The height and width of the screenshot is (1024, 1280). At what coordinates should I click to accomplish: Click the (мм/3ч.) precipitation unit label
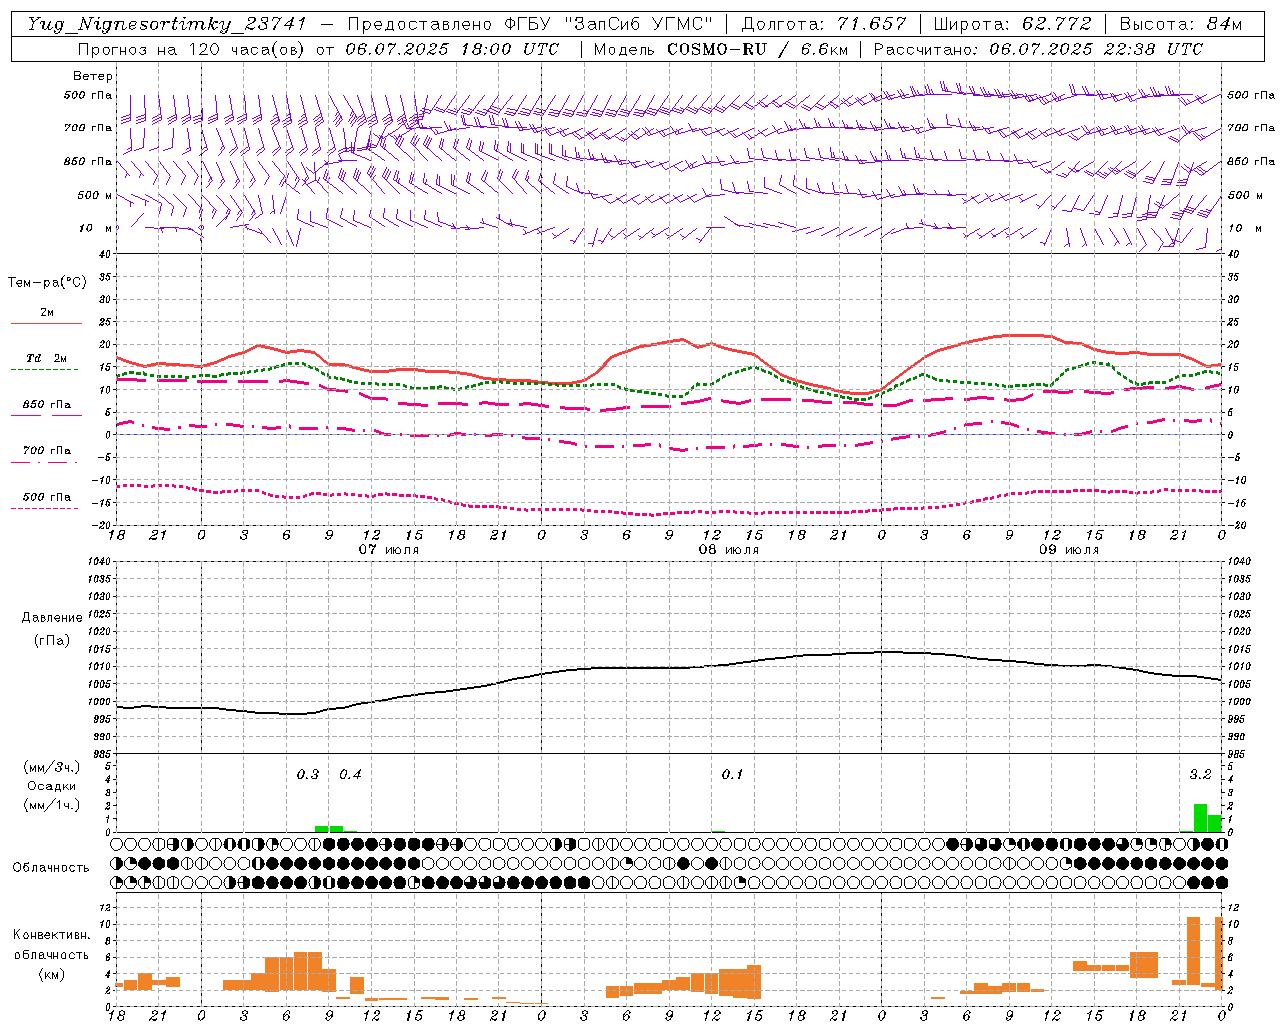[52, 767]
